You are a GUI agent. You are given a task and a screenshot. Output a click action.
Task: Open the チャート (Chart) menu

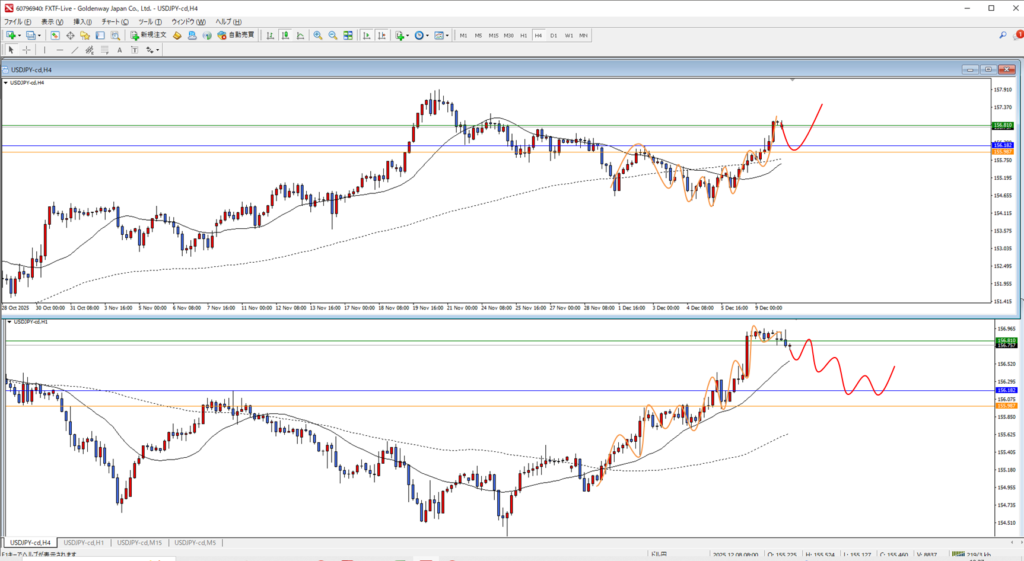click(113, 21)
